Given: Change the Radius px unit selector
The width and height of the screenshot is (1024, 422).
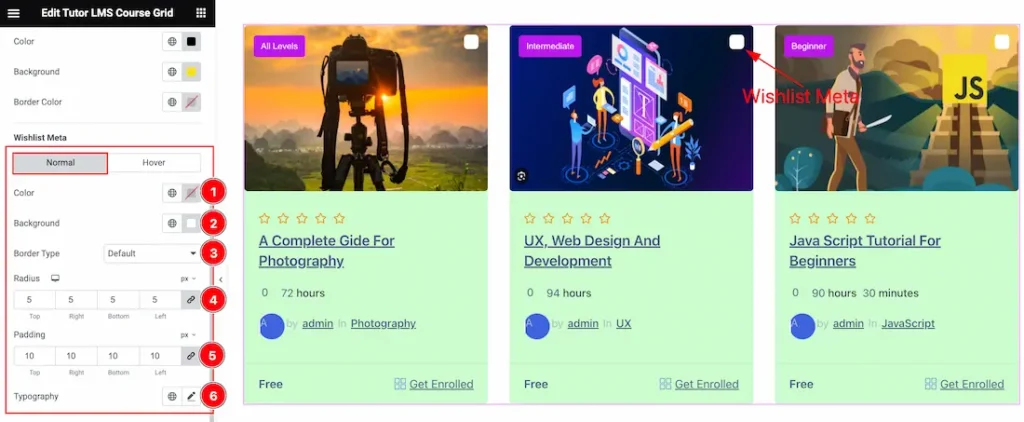Looking at the screenshot, I should [189, 279].
